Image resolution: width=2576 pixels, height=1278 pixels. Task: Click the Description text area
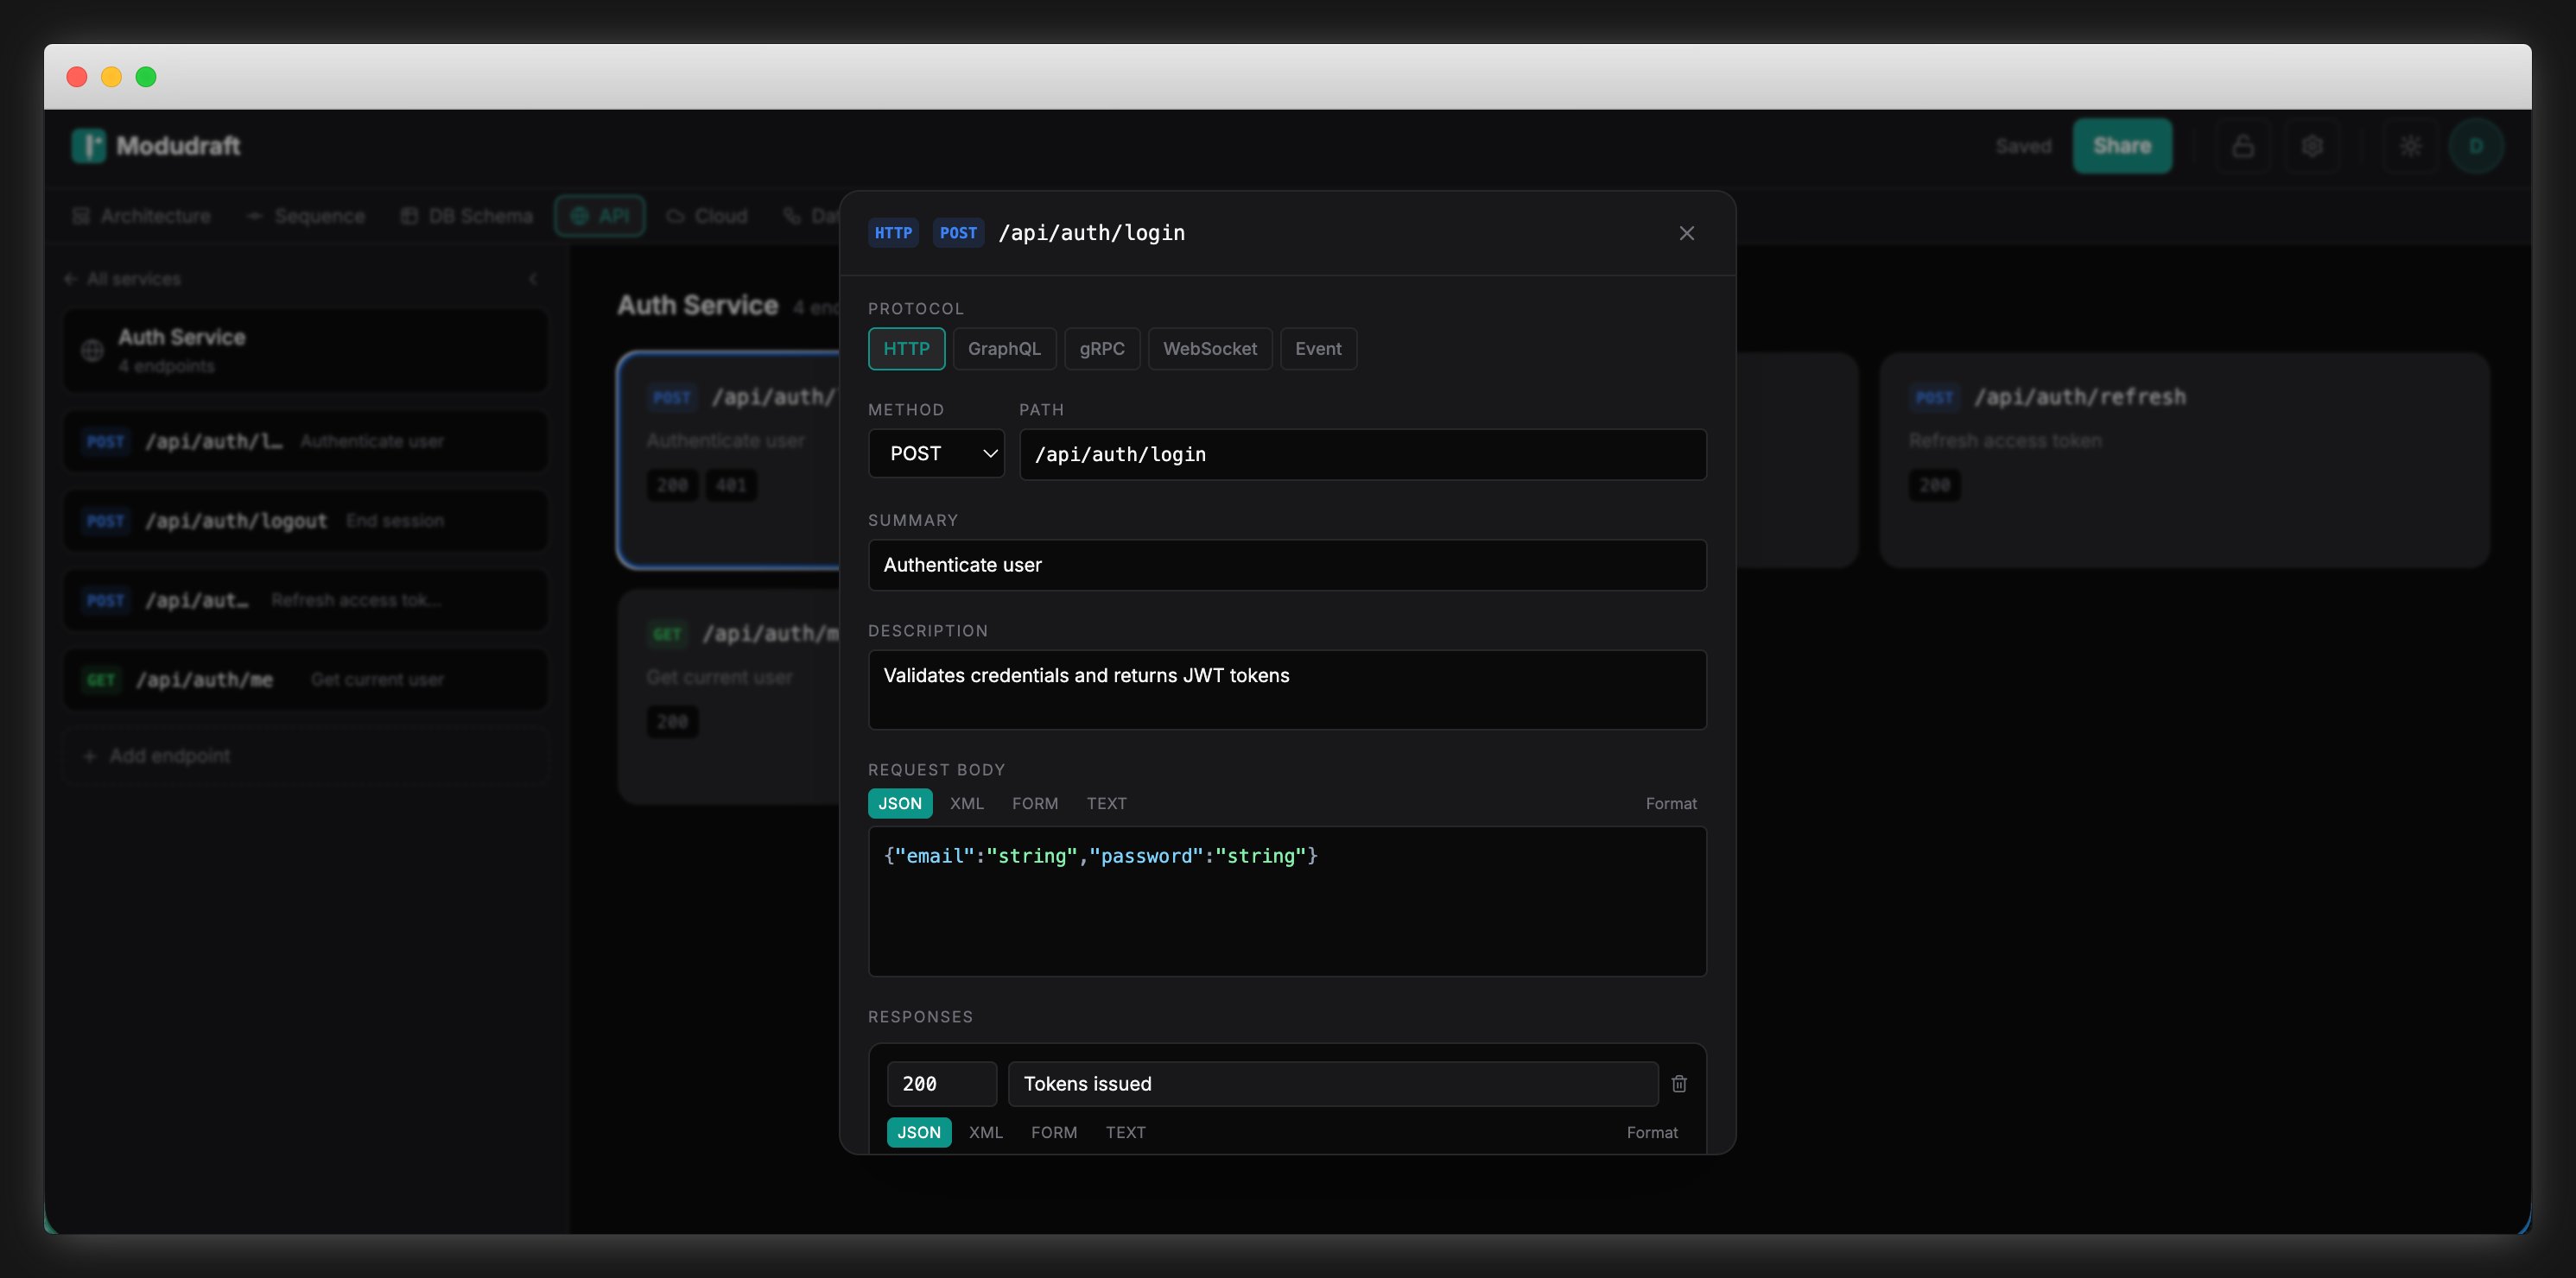click(1287, 690)
